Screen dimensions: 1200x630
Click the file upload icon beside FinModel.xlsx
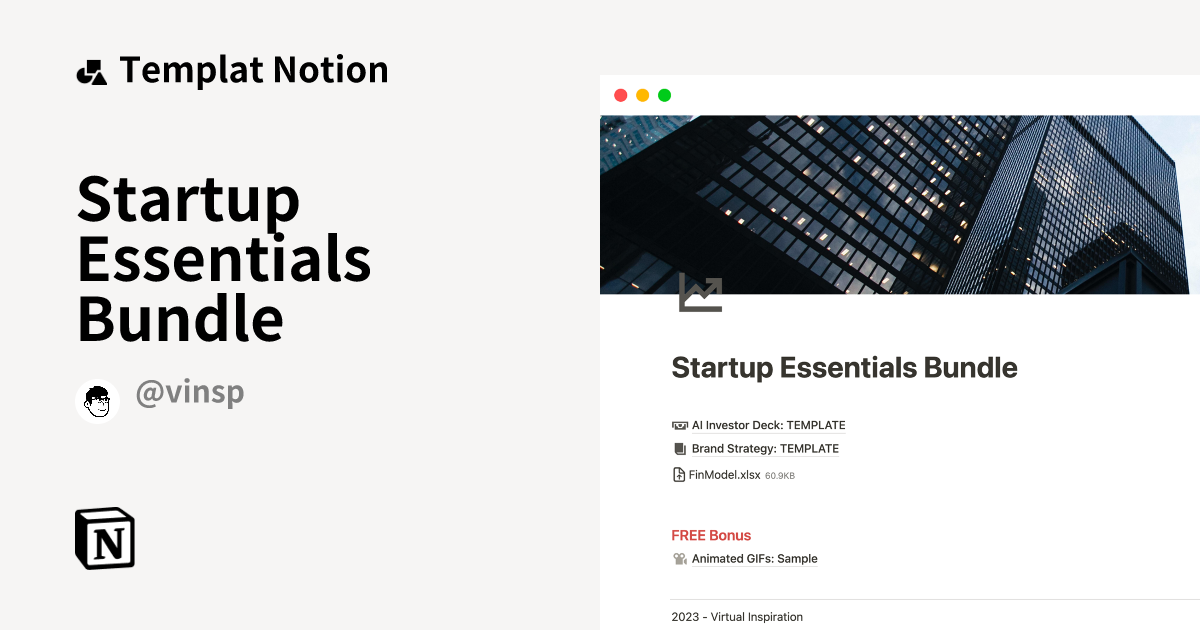679,474
